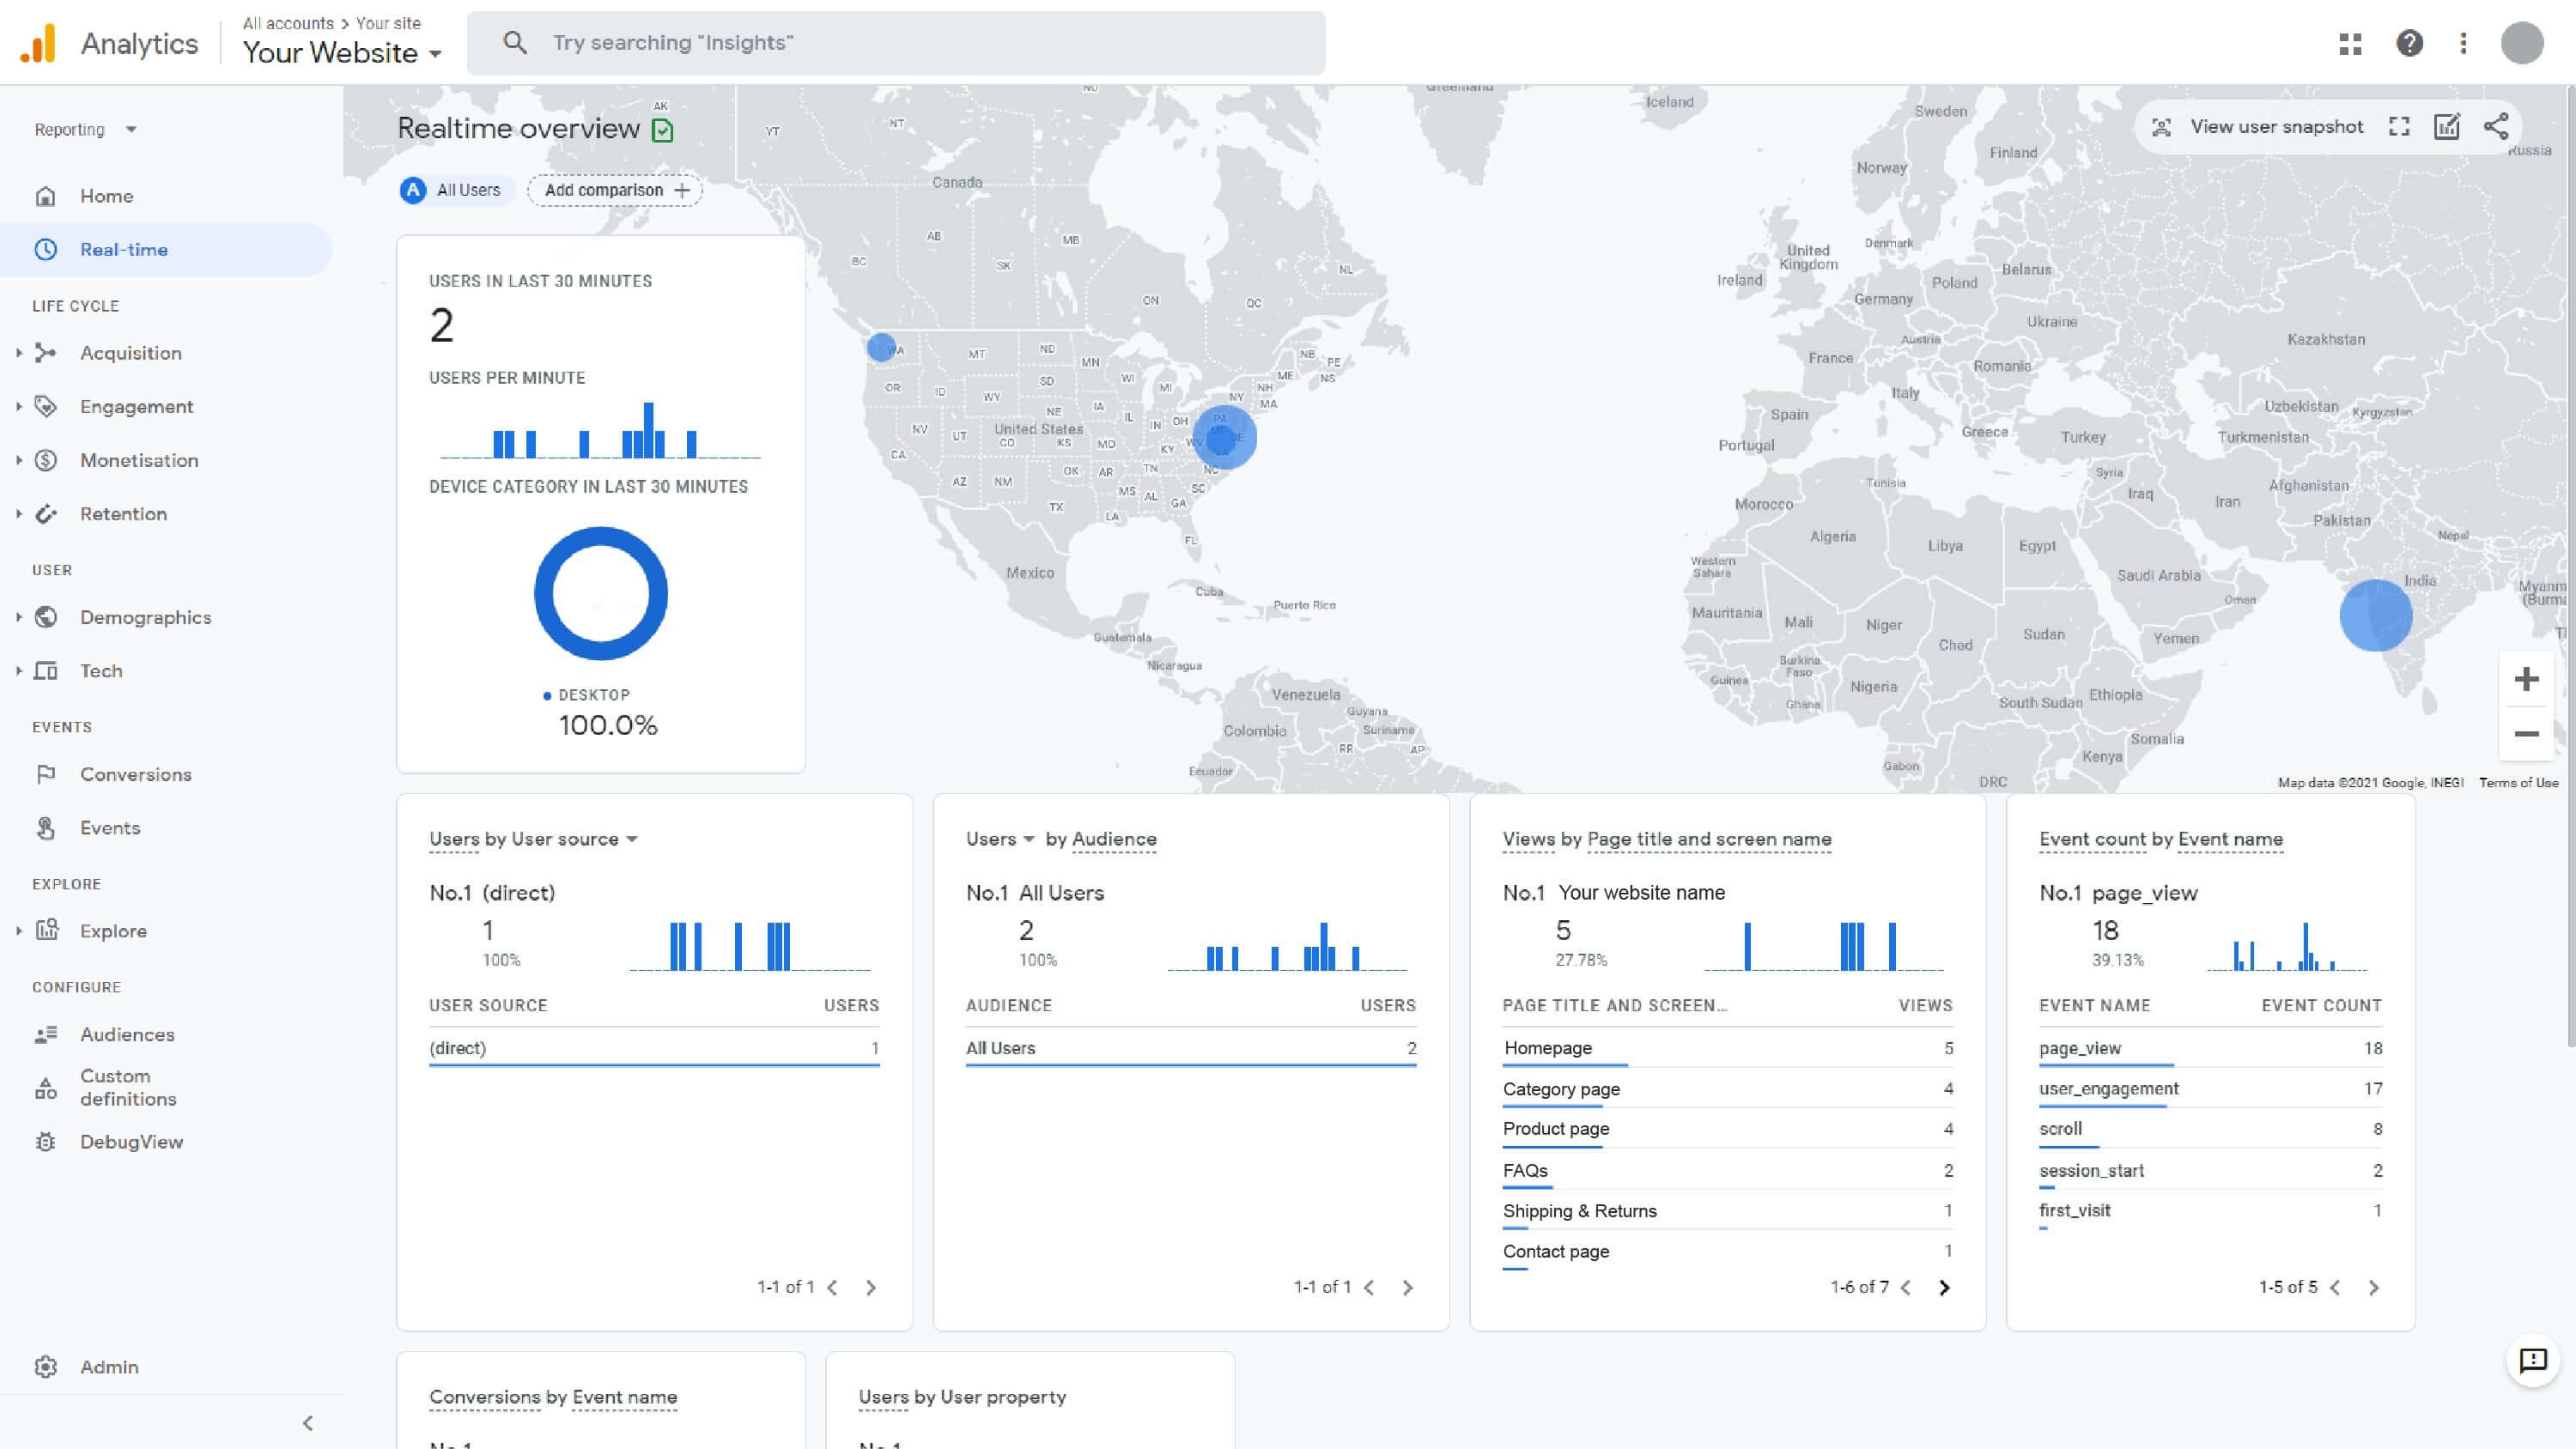Open Custom definitions in the sidebar
This screenshot has width=2576, height=1449.
117,1088
